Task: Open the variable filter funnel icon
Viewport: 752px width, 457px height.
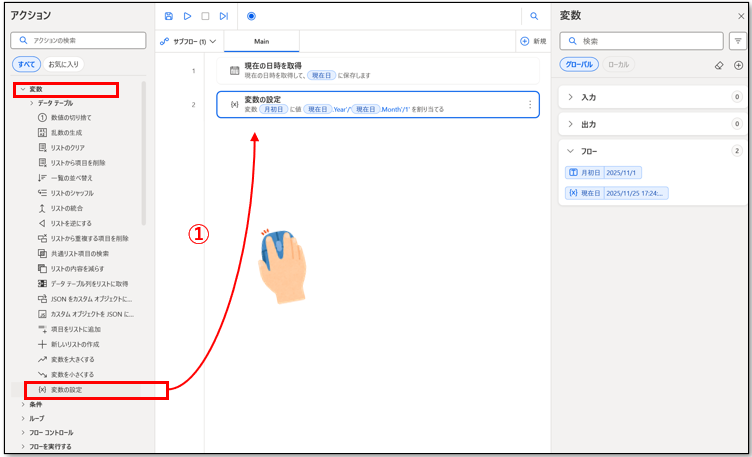Action: click(738, 41)
